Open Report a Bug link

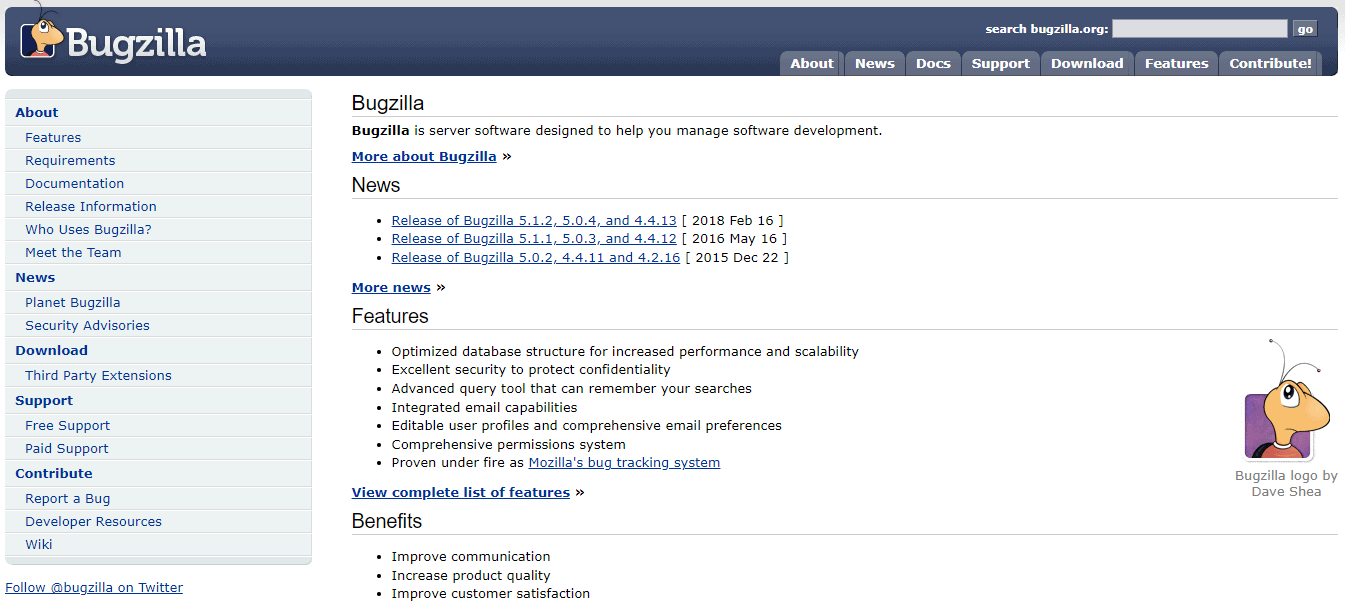pos(68,498)
